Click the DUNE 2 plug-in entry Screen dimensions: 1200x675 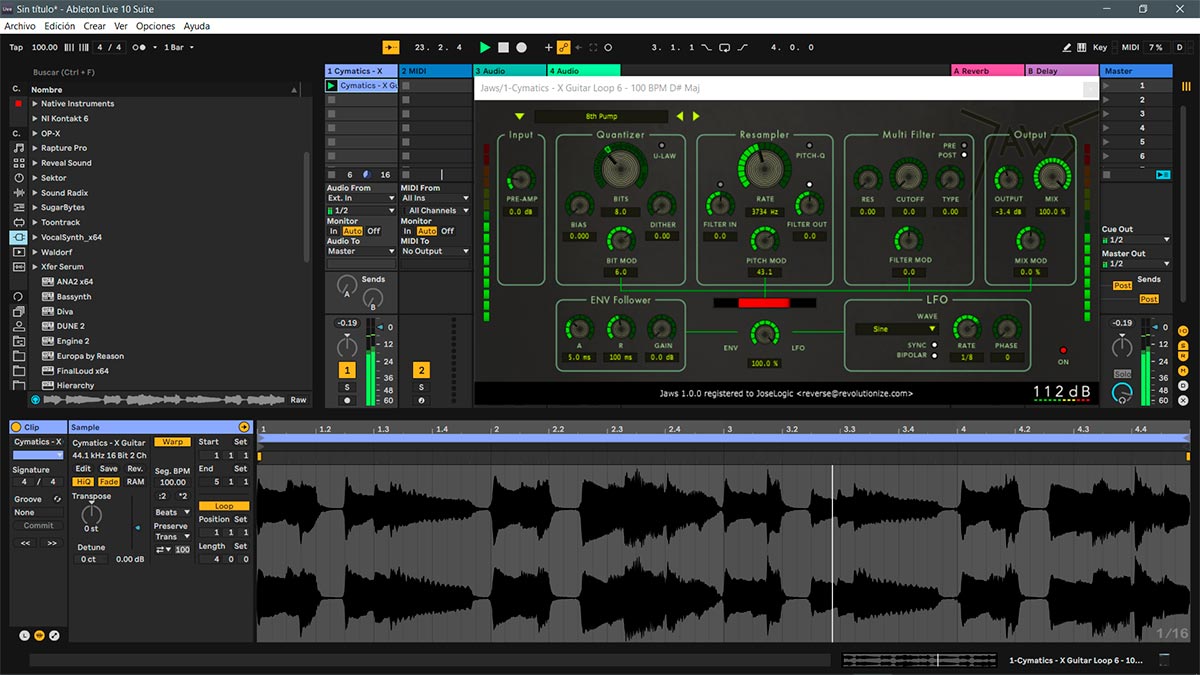click(x=71, y=326)
